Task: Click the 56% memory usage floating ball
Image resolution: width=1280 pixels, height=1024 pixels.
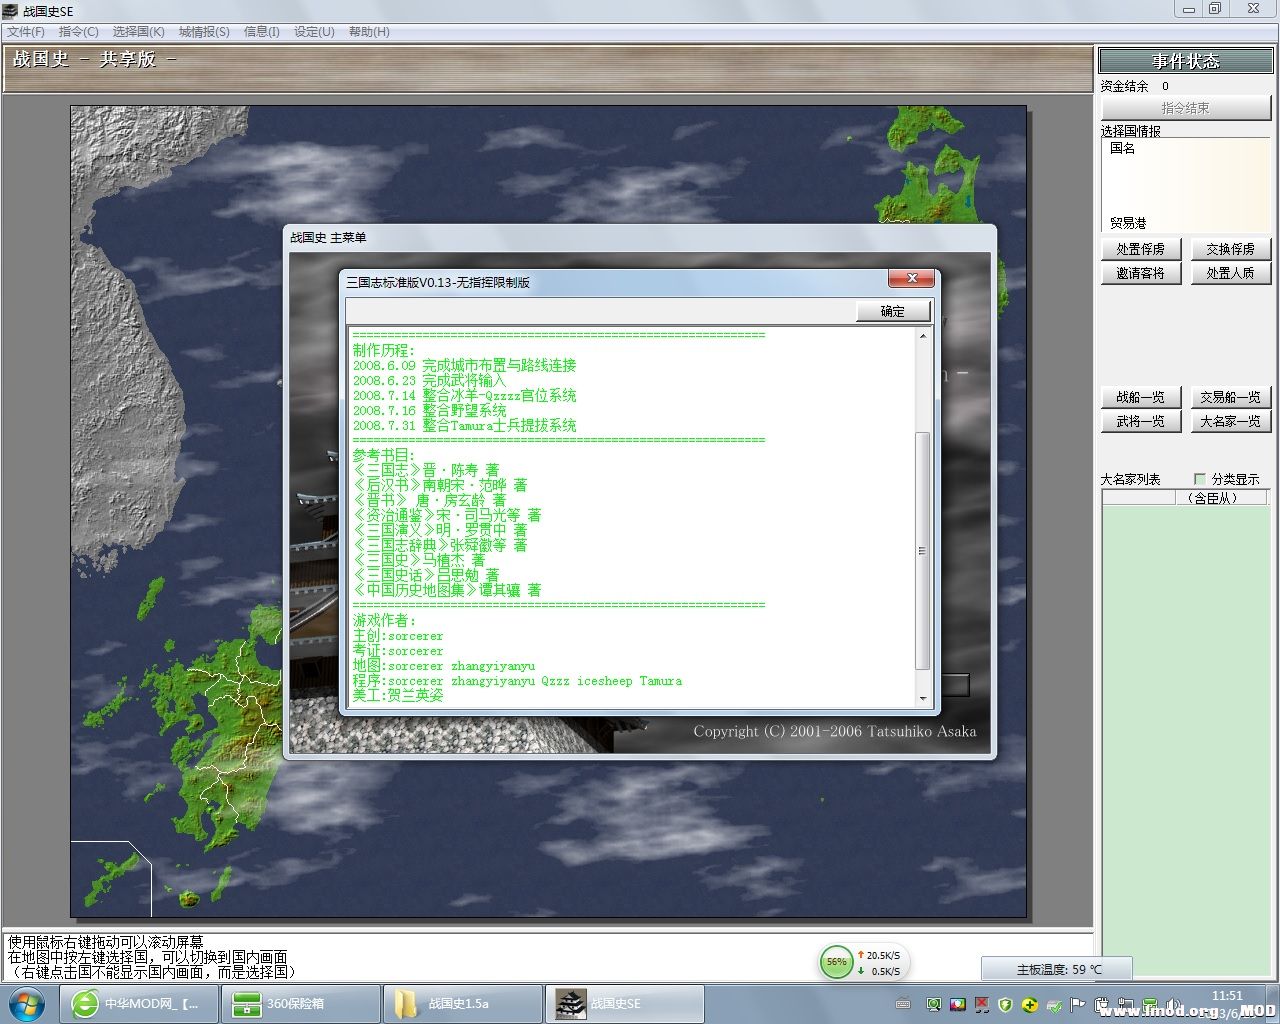Action: (836, 962)
